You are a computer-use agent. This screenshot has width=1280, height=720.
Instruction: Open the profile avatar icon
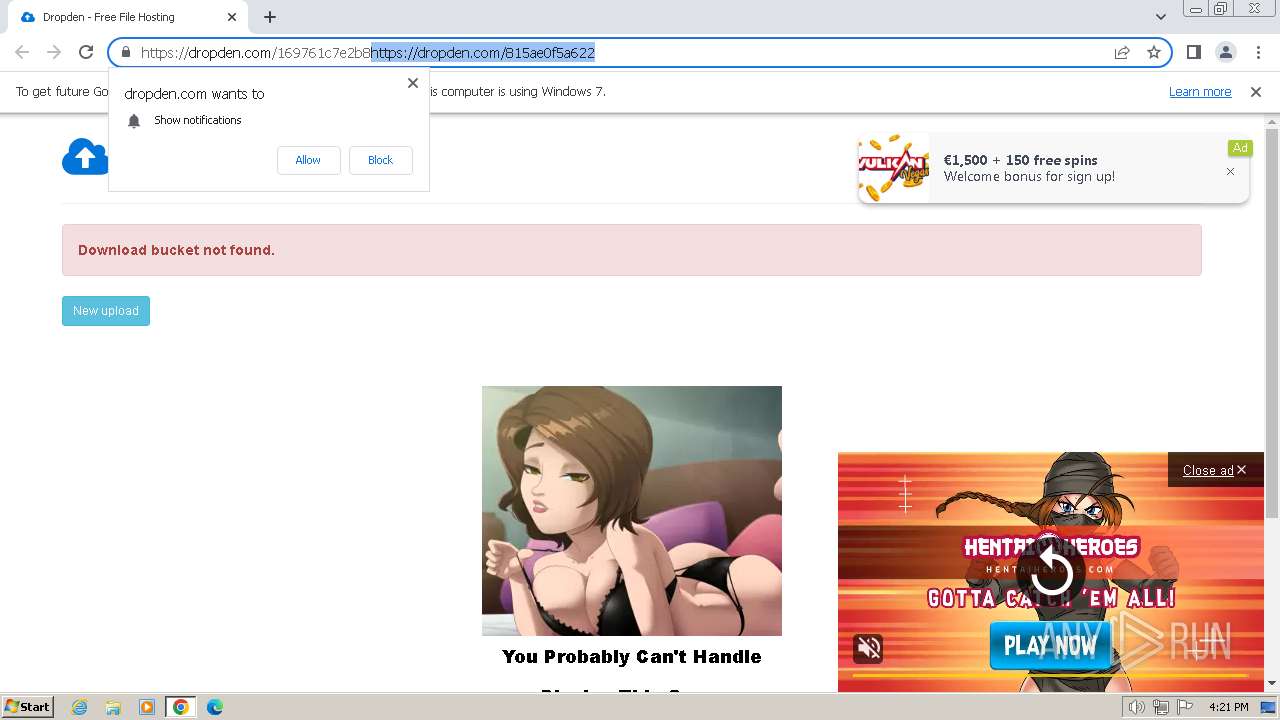[x=1225, y=52]
